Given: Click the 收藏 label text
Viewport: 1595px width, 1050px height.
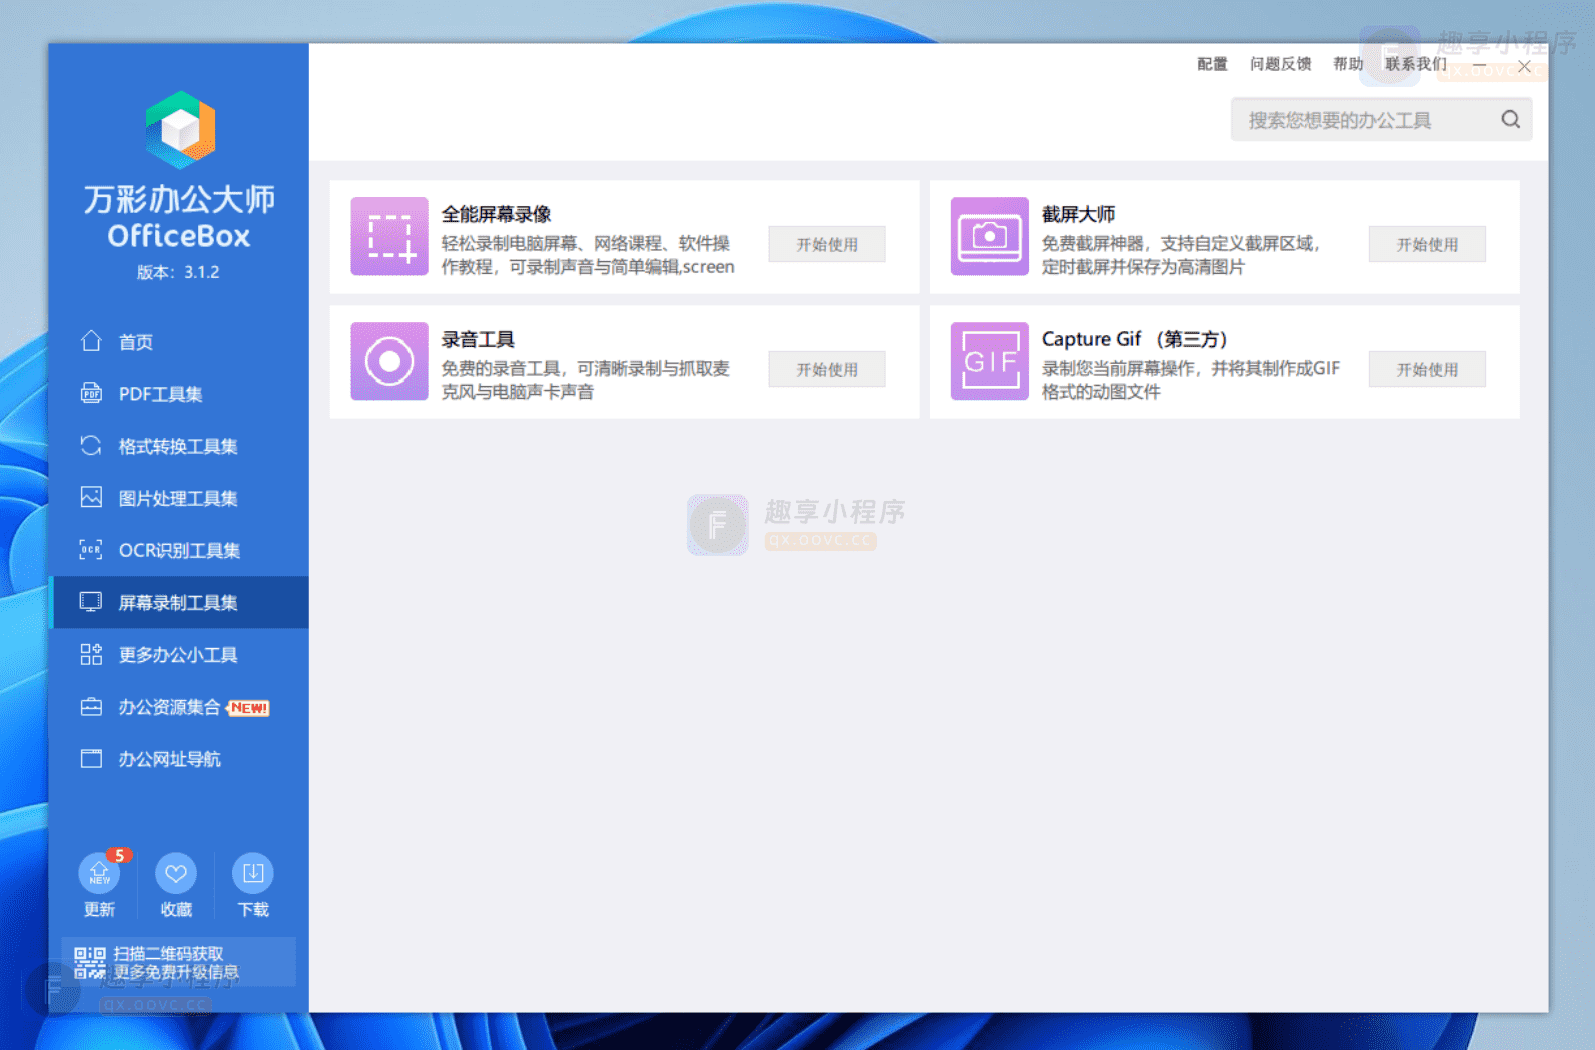Looking at the screenshot, I should pyautogui.click(x=176, y=909).
